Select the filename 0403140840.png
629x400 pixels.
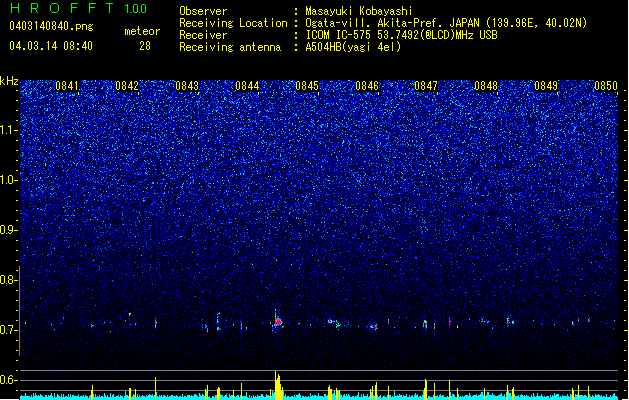point(51,26)
